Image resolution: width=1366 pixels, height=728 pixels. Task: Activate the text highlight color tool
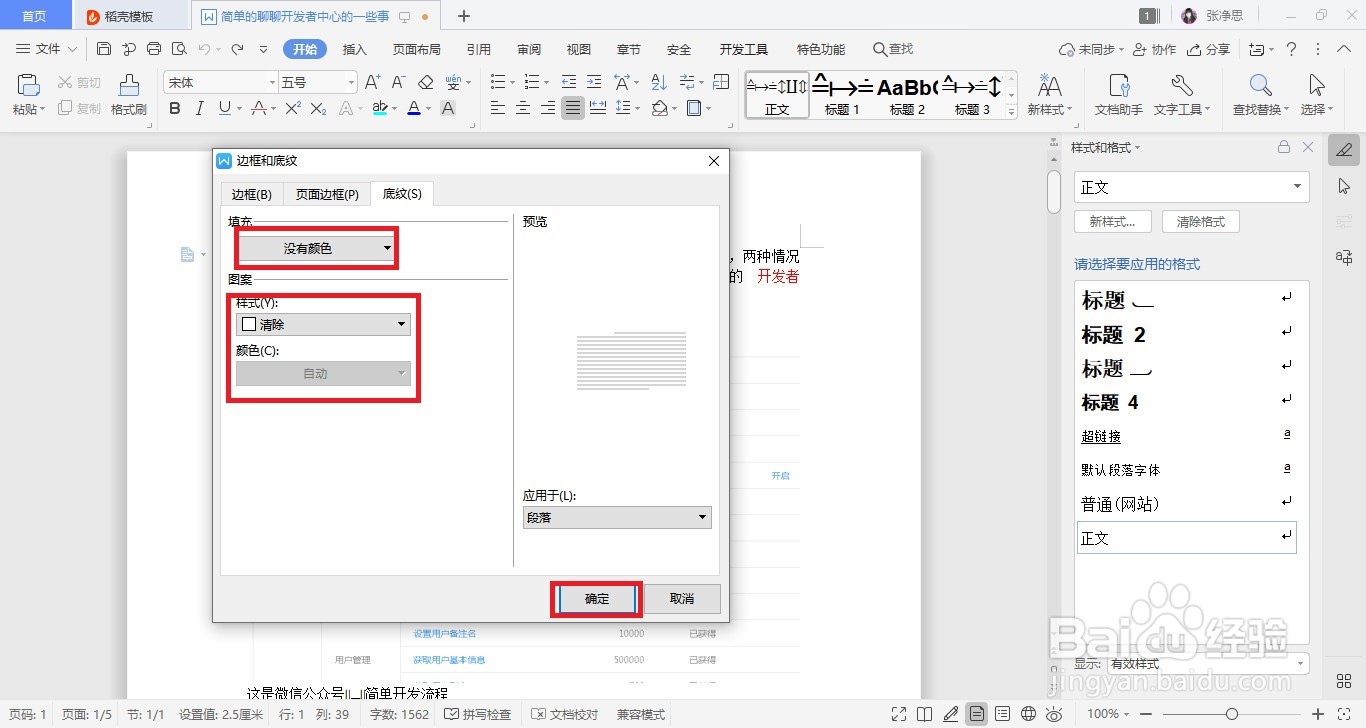pos(380,107)
